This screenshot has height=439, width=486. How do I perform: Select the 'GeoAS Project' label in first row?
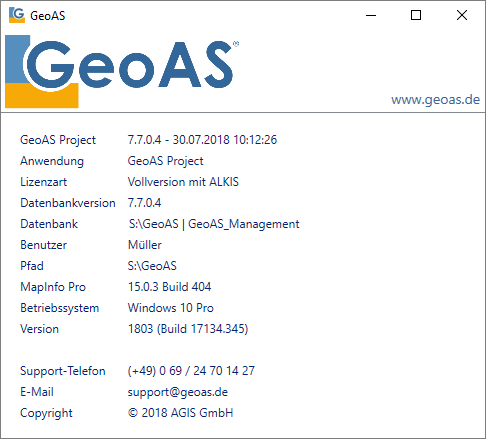58,140
